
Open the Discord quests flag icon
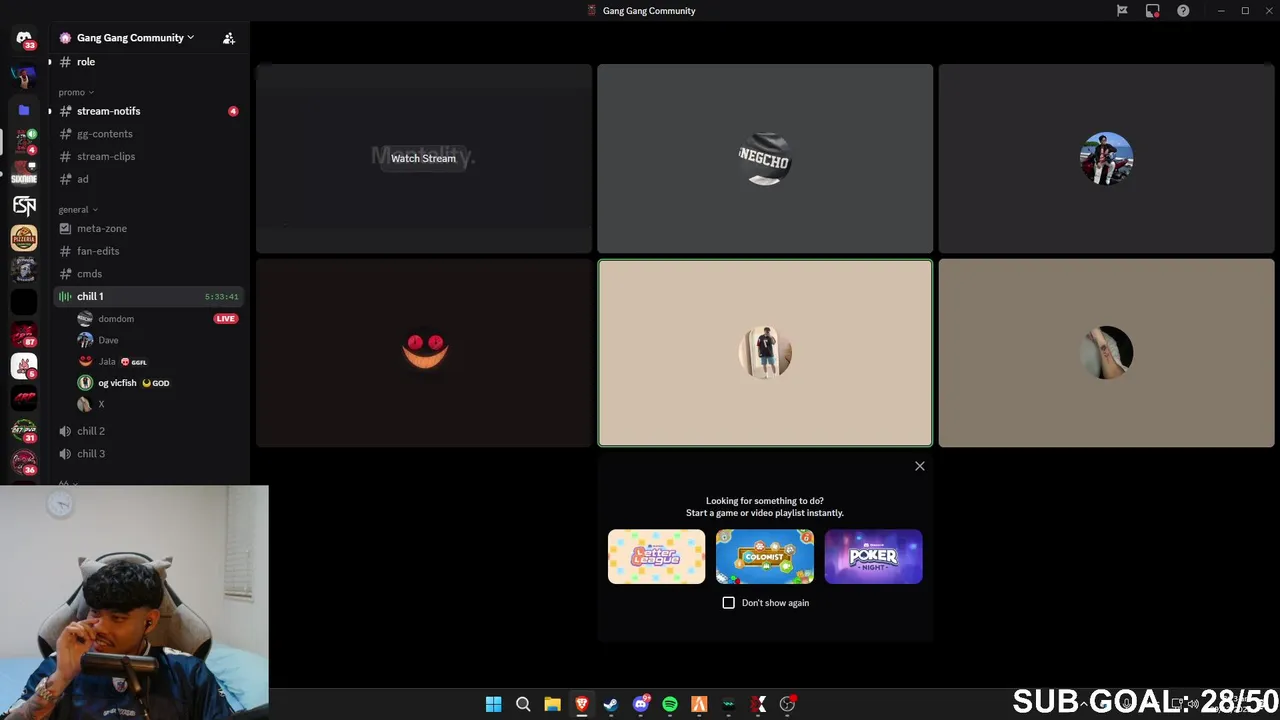[x=1122, y=11]
